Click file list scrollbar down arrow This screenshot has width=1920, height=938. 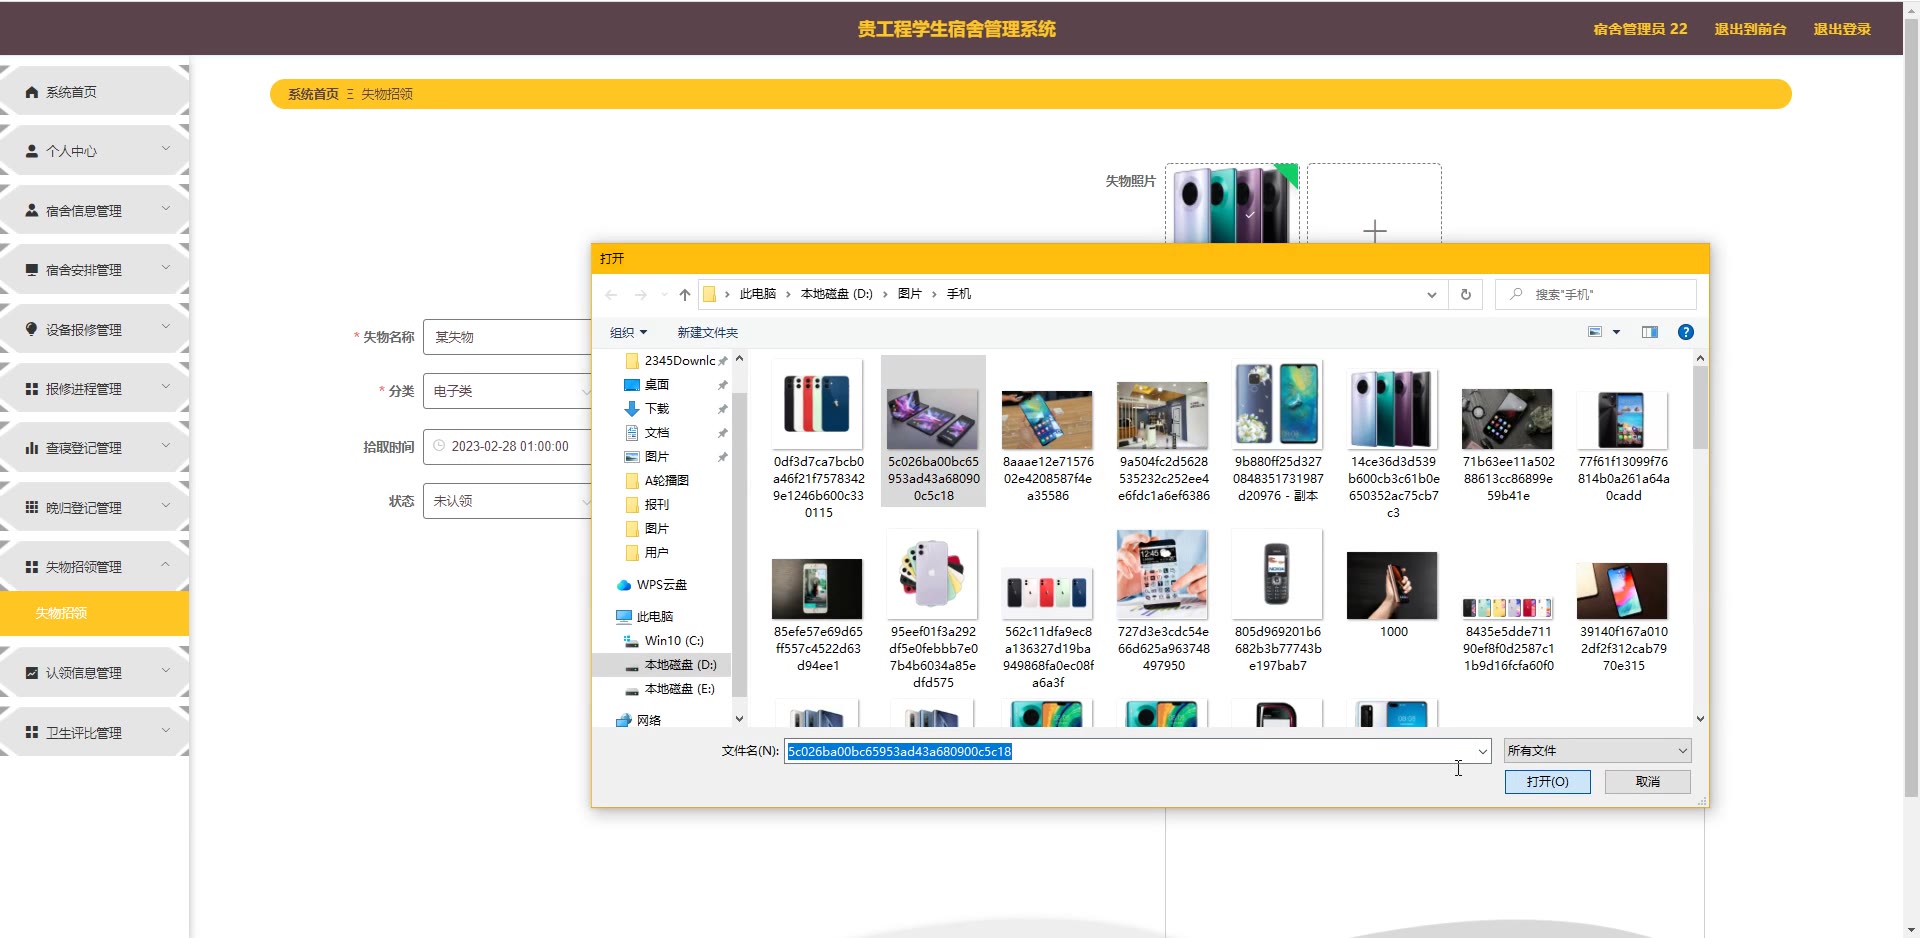(1700, 719)
